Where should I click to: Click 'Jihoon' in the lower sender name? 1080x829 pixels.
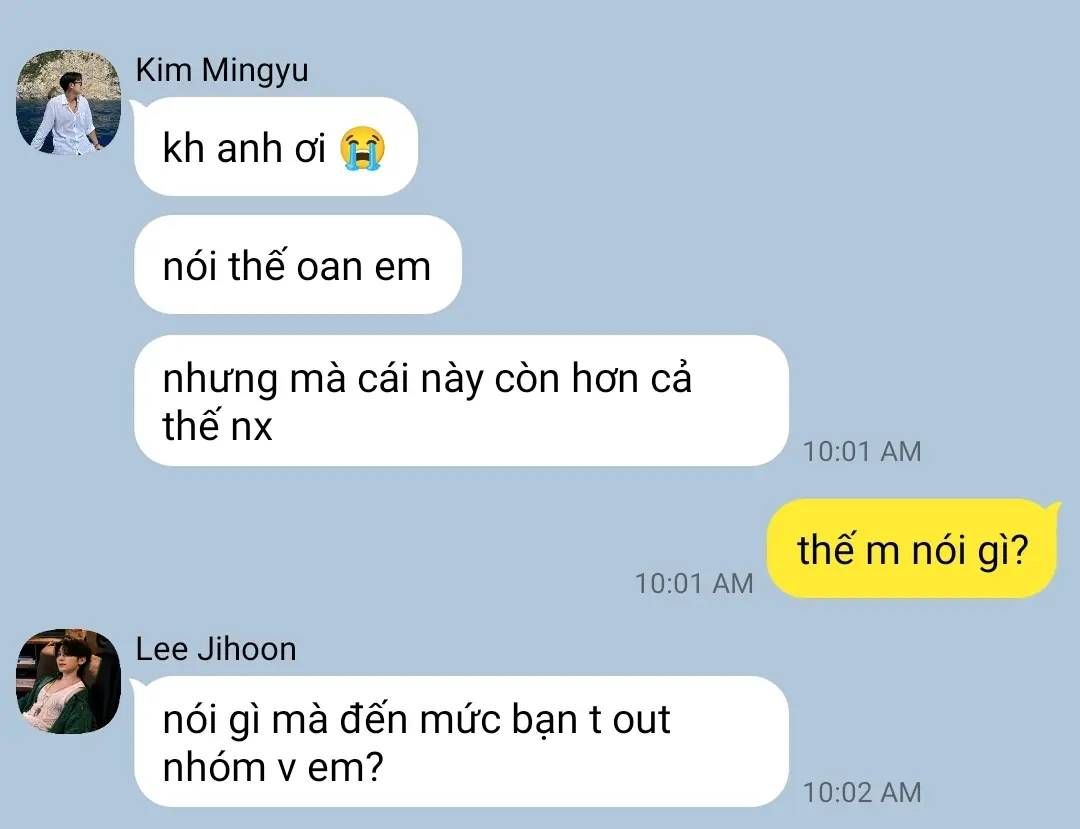coord(247,649)
